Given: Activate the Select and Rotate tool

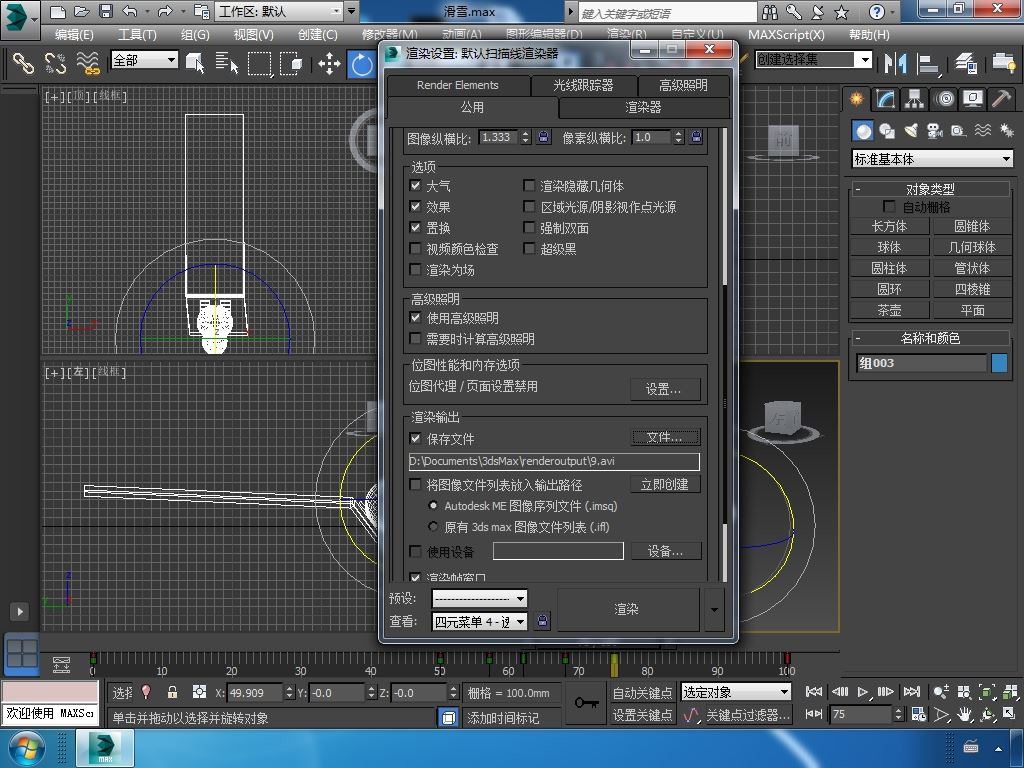Looking at the screenshot, I should click(x=362, y=63).
